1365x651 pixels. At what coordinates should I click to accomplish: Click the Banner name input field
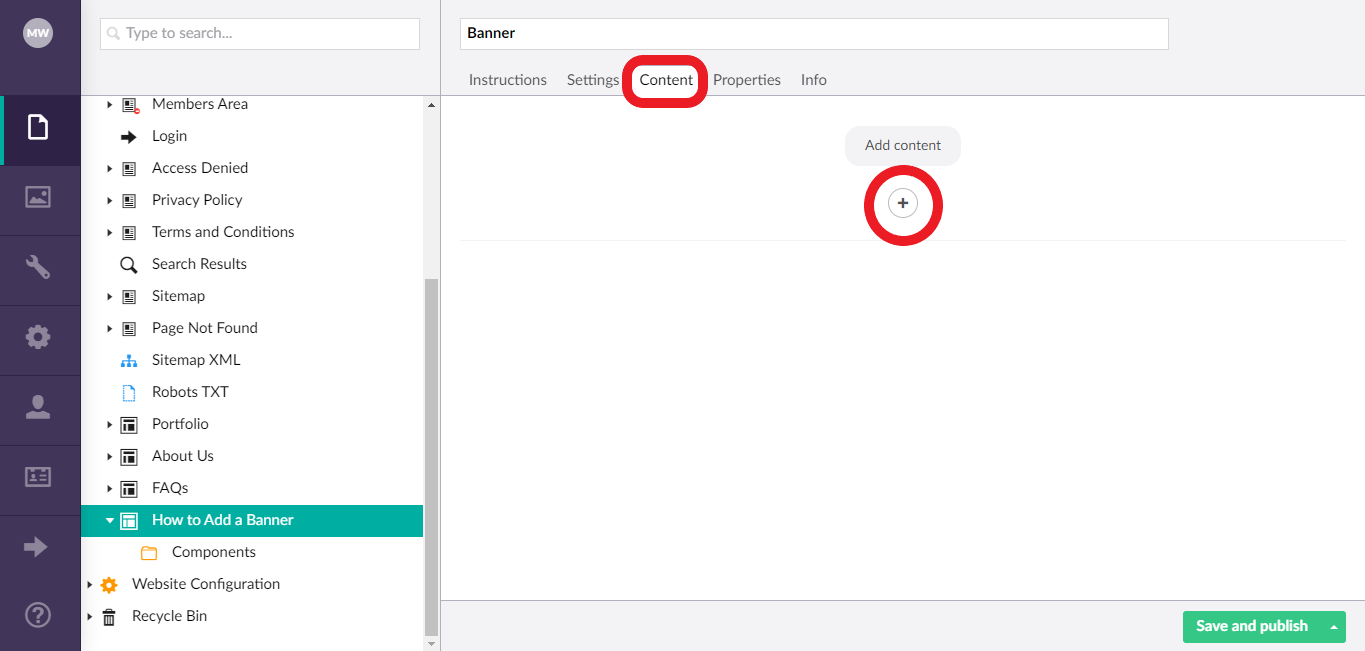pyautogui.click(x=814, y=34)
